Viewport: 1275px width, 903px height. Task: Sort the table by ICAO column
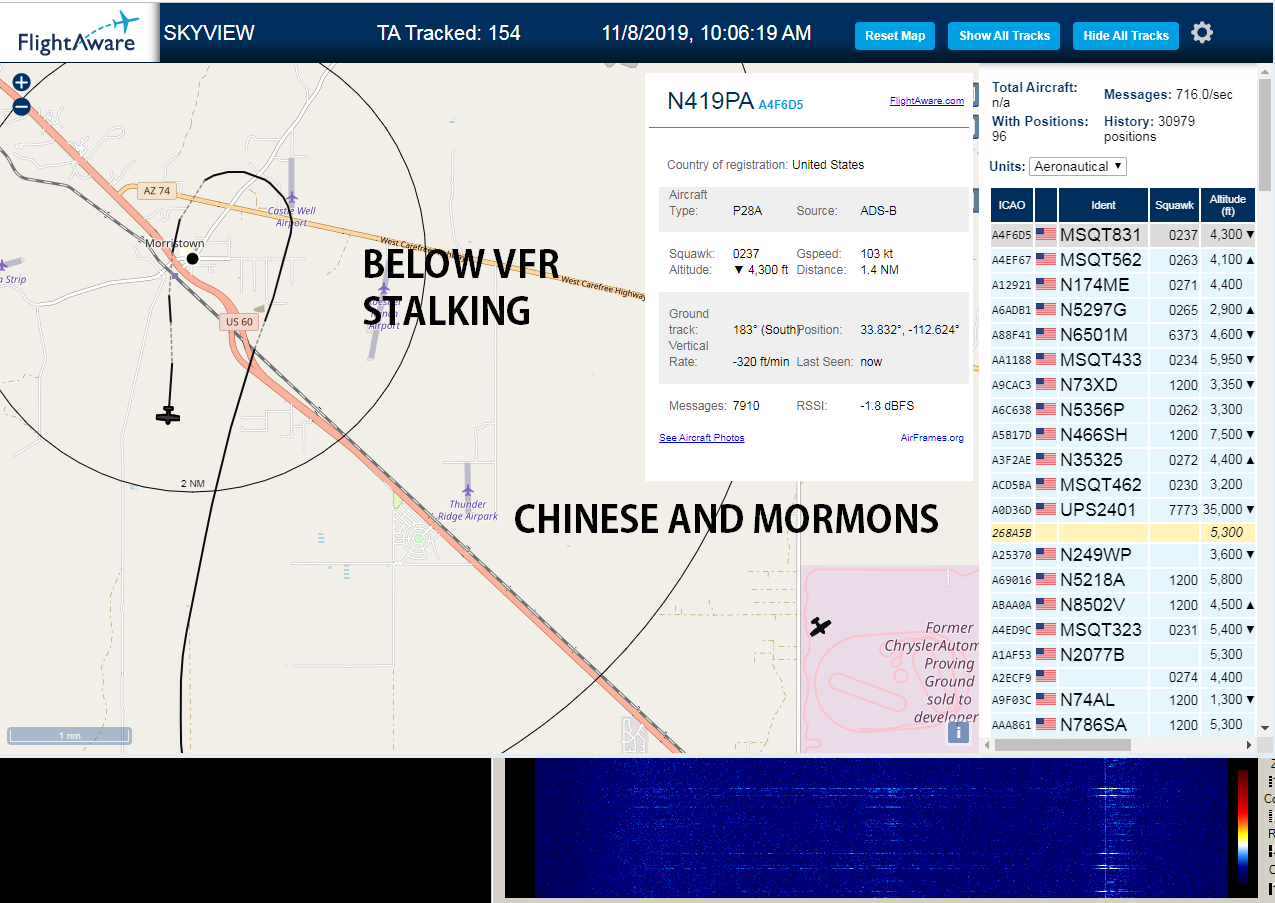tap(1012, 205)
